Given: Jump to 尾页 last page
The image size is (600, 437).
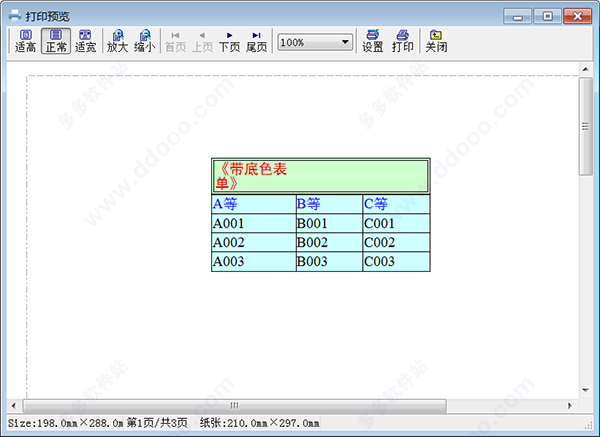Looking at the screenshot, I should 256,42.
